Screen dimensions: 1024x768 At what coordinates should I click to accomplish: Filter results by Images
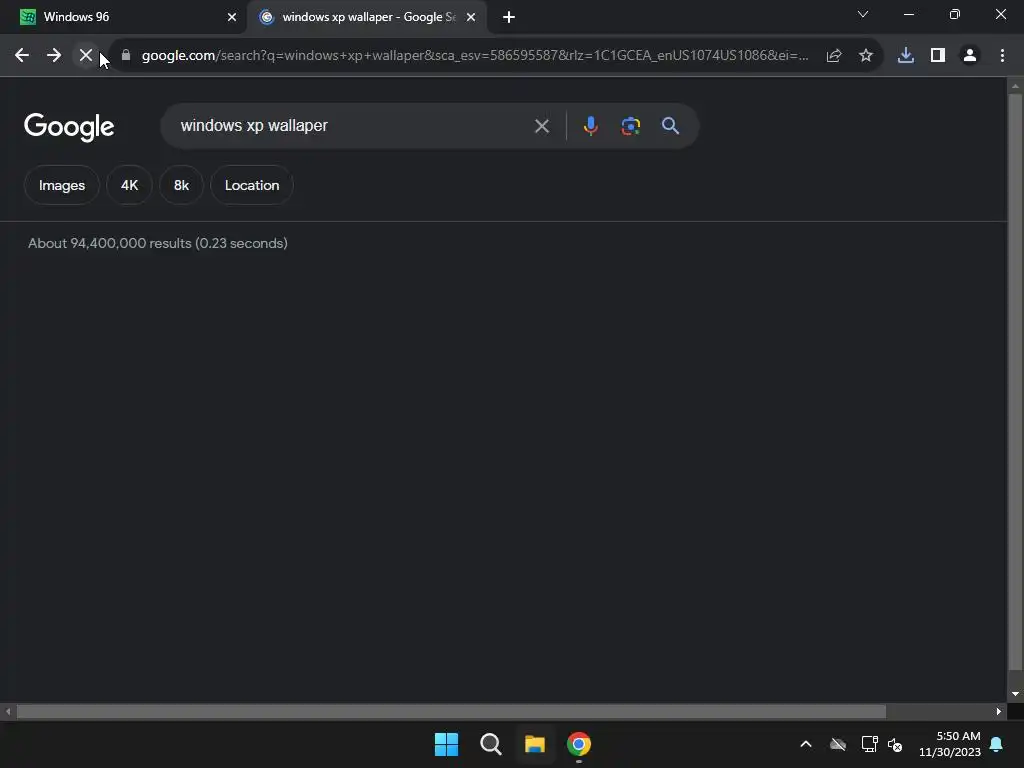coord(61,185)
